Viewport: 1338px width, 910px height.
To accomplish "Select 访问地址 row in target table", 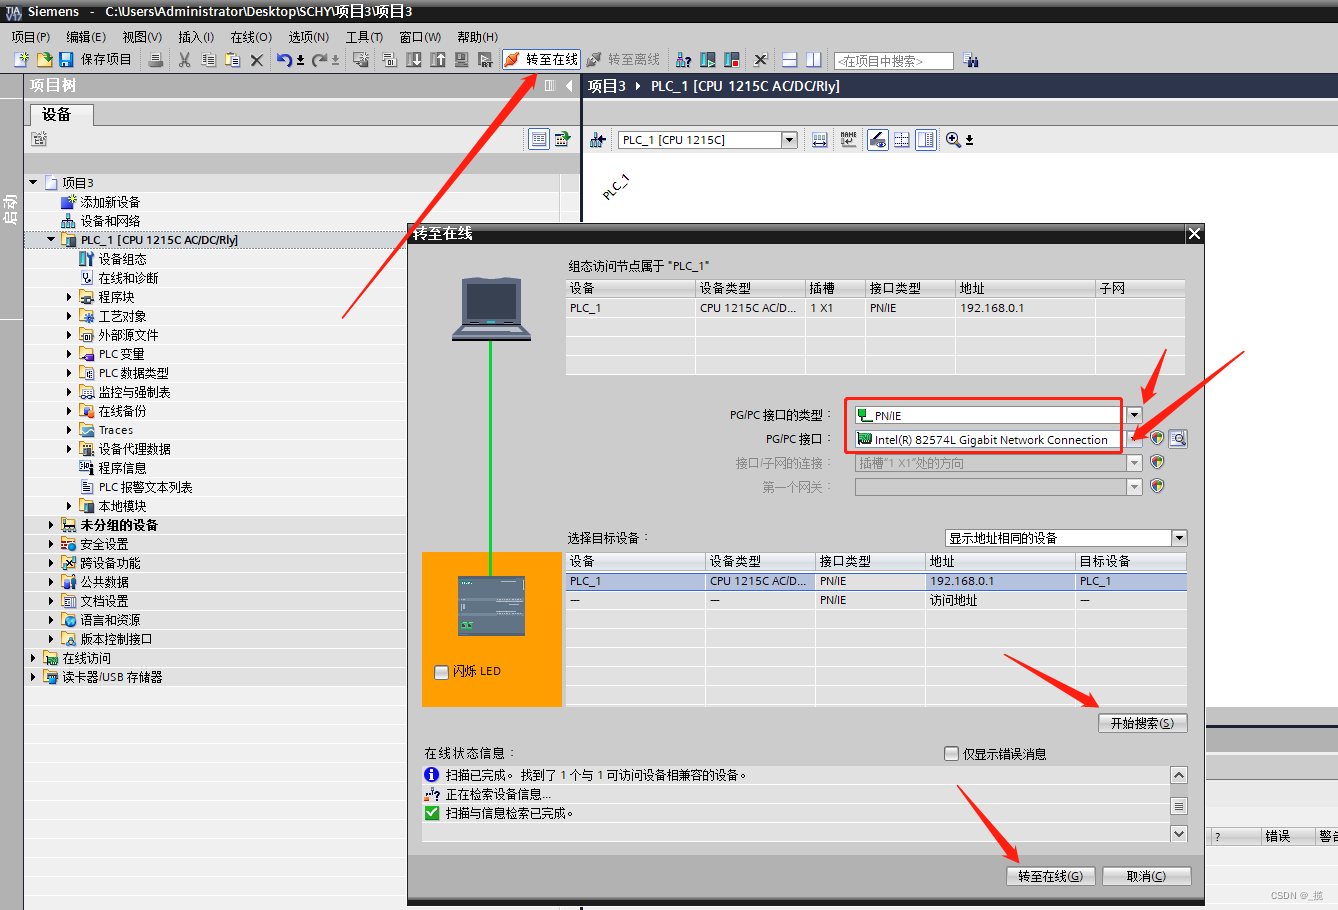I will (876, 600).
